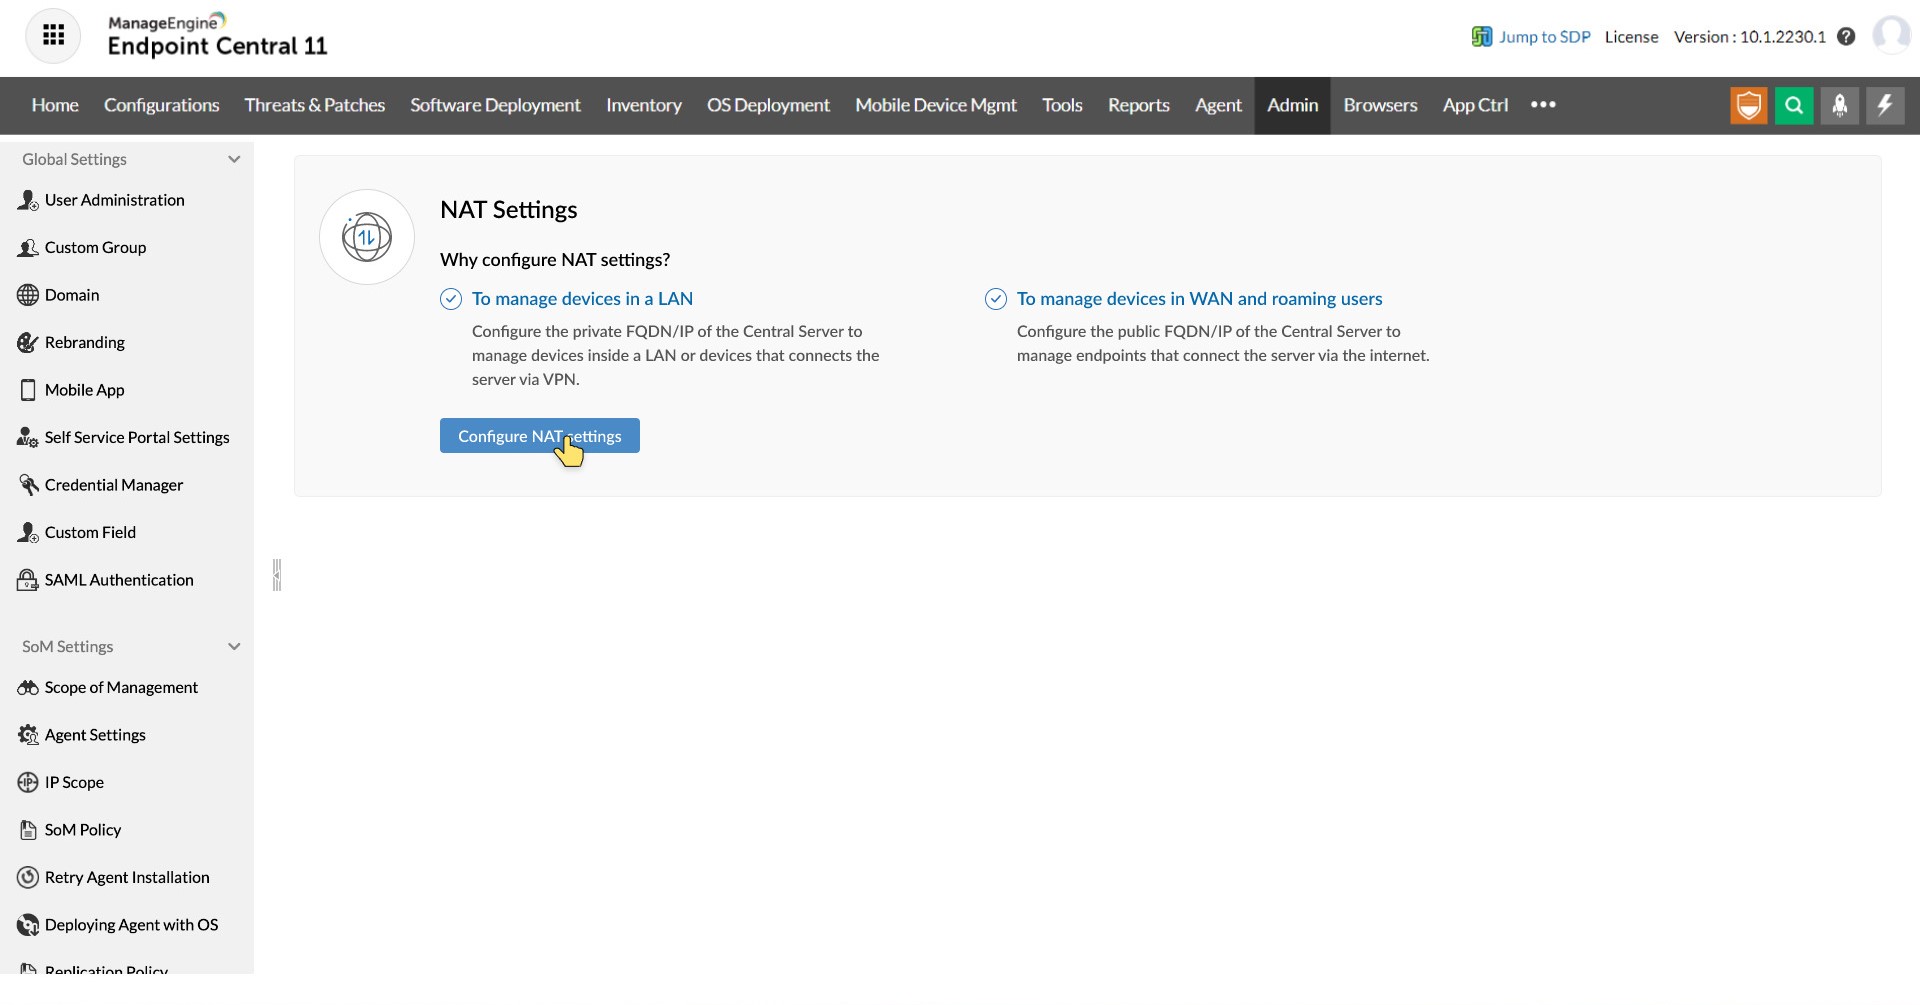Viewport: 1920px width, 1005px height.
Task: Open the Software Deployment tab
Action: 495,105
